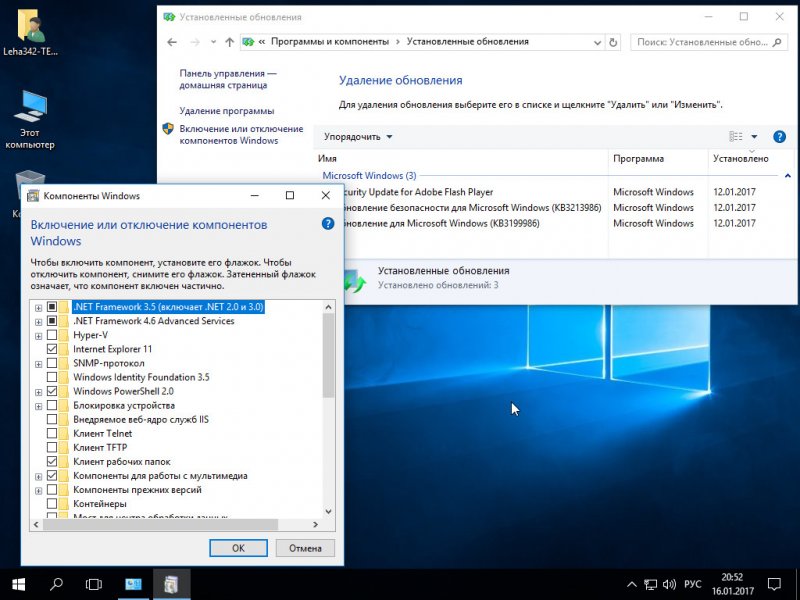Enable the Клиент Telnet checkbox
This screenshot has height=600, width=800.
point(52,434)
